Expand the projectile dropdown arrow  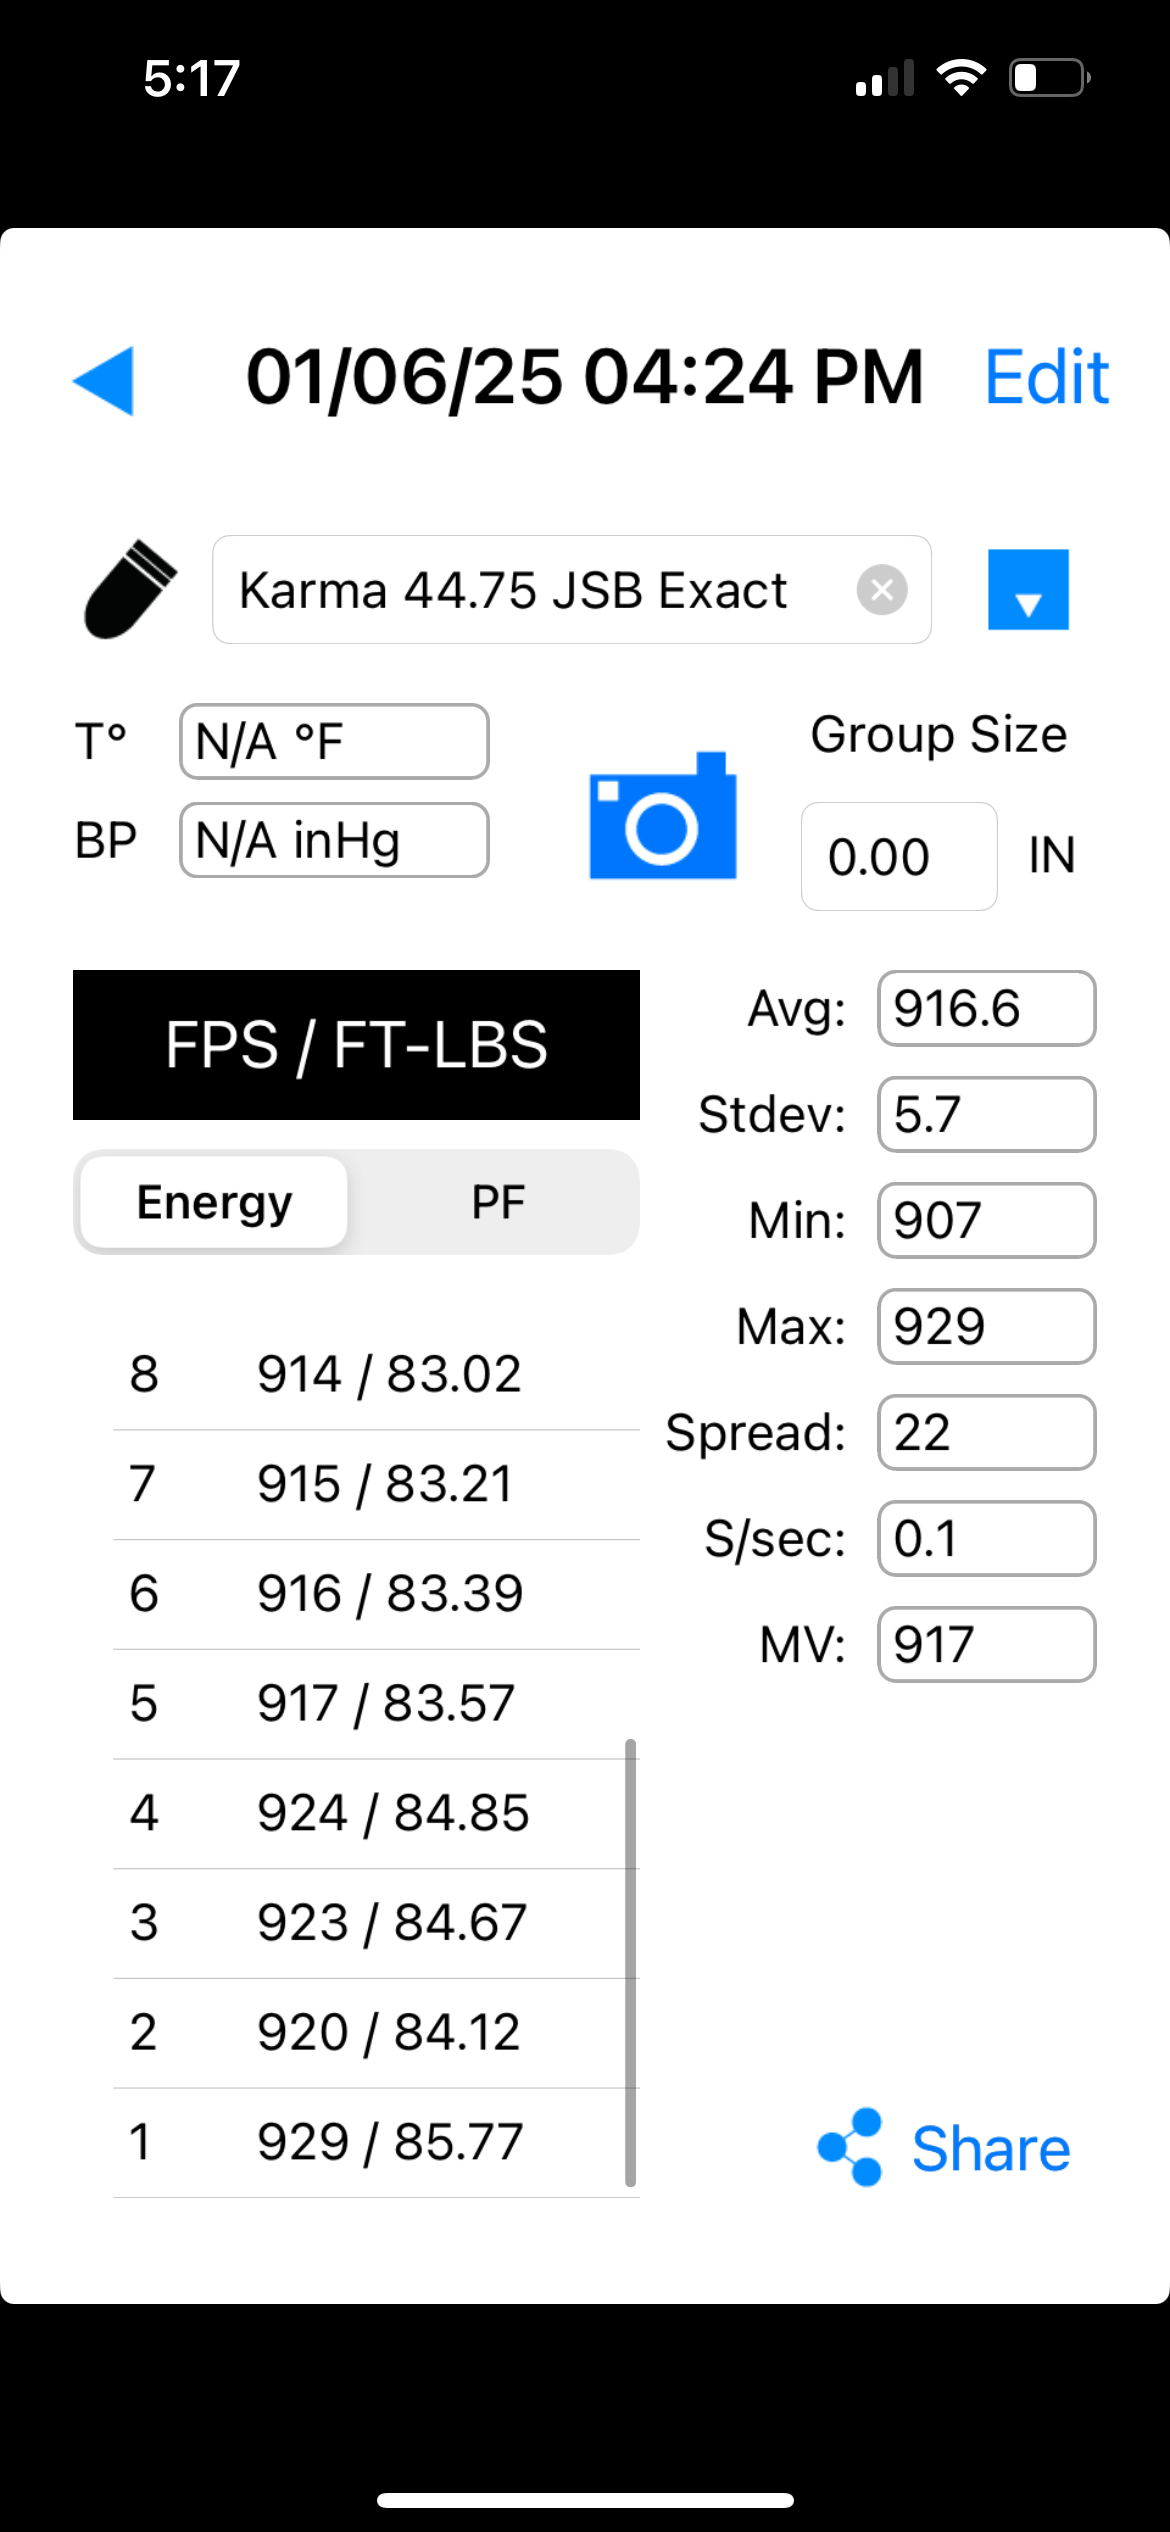point(1028,589)
